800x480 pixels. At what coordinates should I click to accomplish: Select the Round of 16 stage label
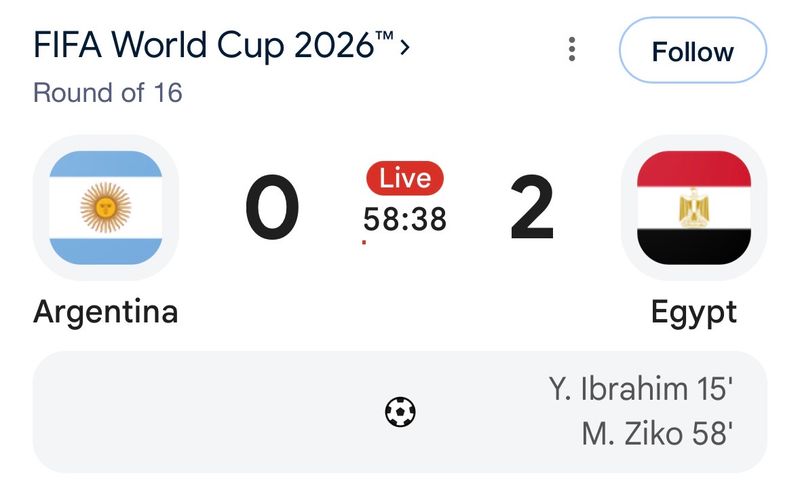108,93
